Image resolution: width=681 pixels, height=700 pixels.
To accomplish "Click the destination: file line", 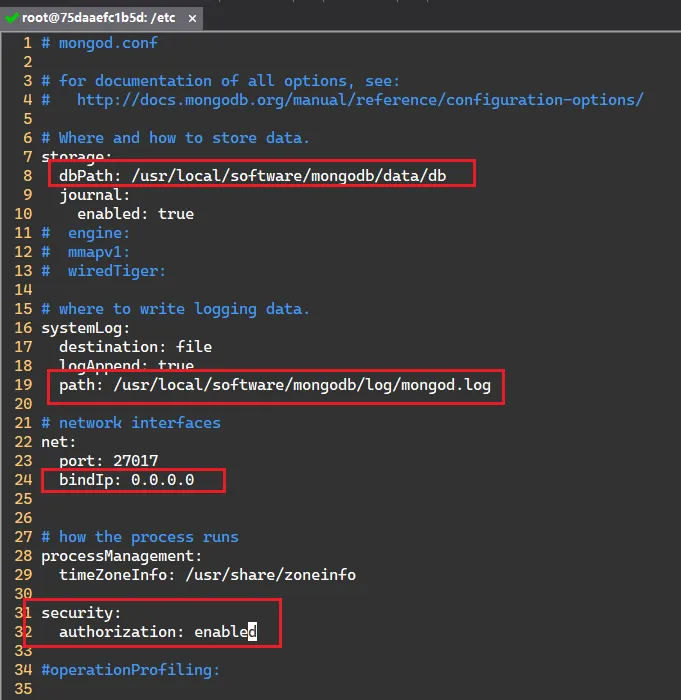I will [x=135, y=347].
